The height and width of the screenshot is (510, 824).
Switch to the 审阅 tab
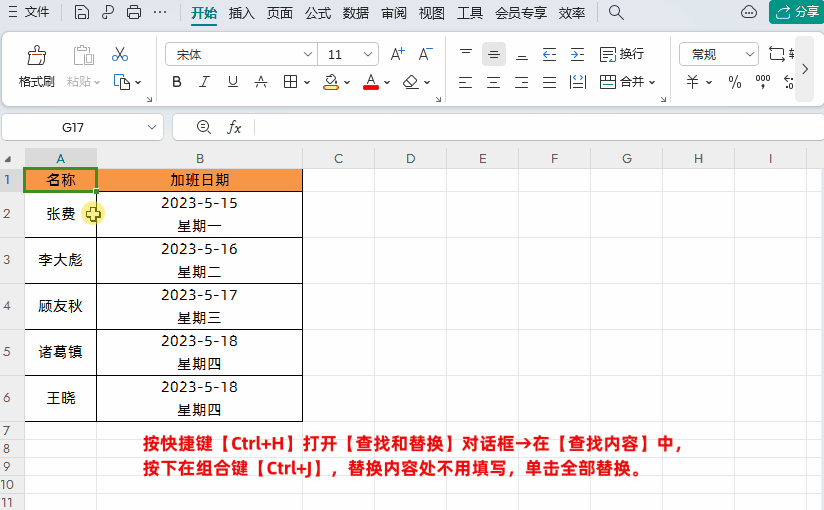point(394,13)
